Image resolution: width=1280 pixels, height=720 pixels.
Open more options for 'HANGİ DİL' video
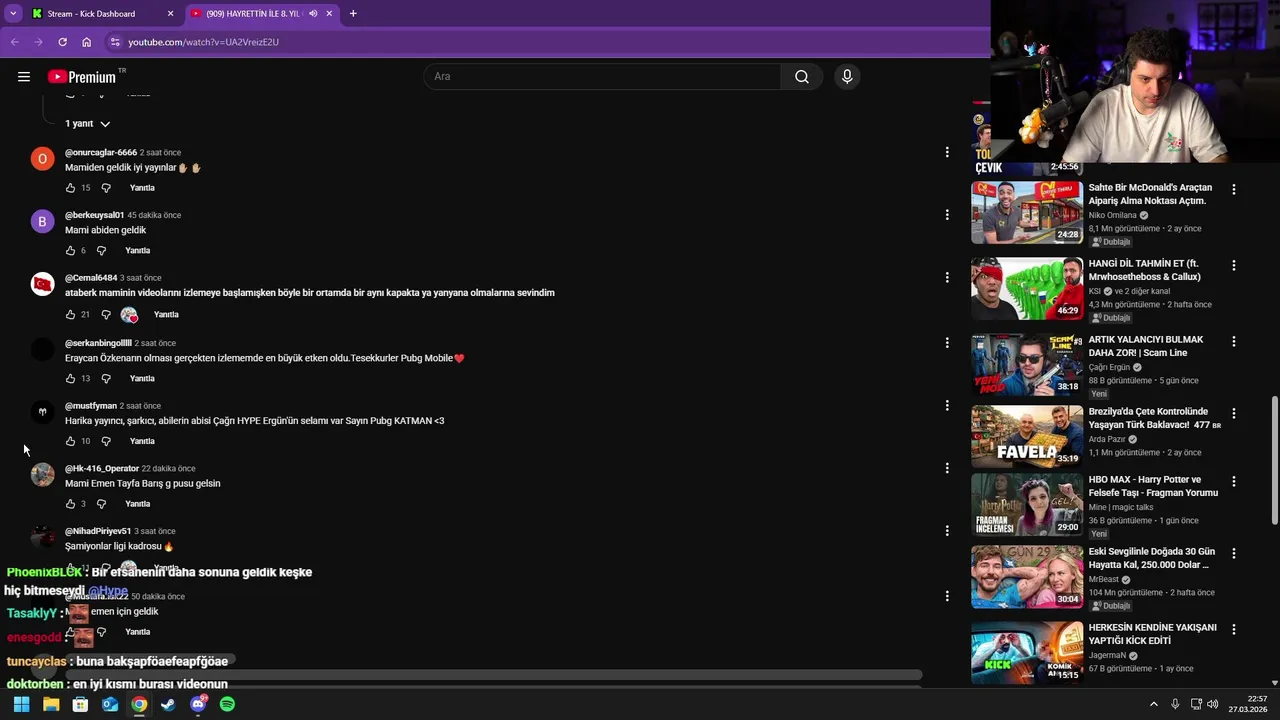click(x=1234, y=265)
